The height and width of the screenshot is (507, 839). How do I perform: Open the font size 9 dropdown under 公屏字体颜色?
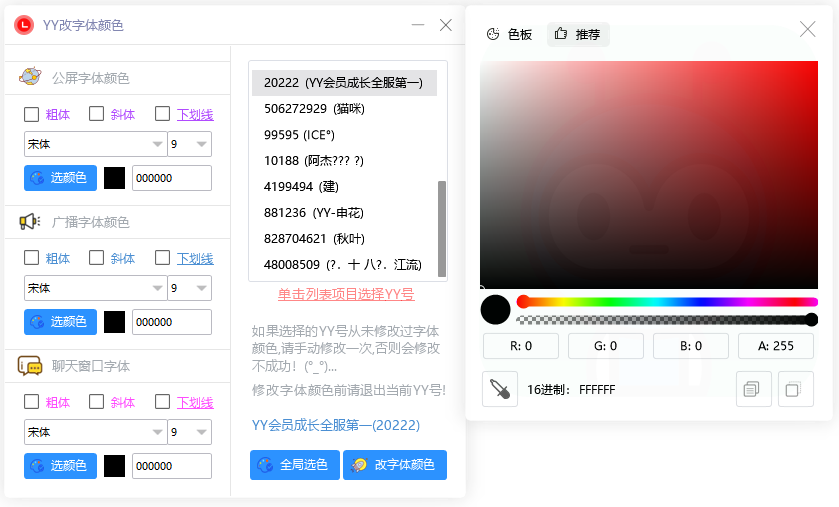click(189, 144)
